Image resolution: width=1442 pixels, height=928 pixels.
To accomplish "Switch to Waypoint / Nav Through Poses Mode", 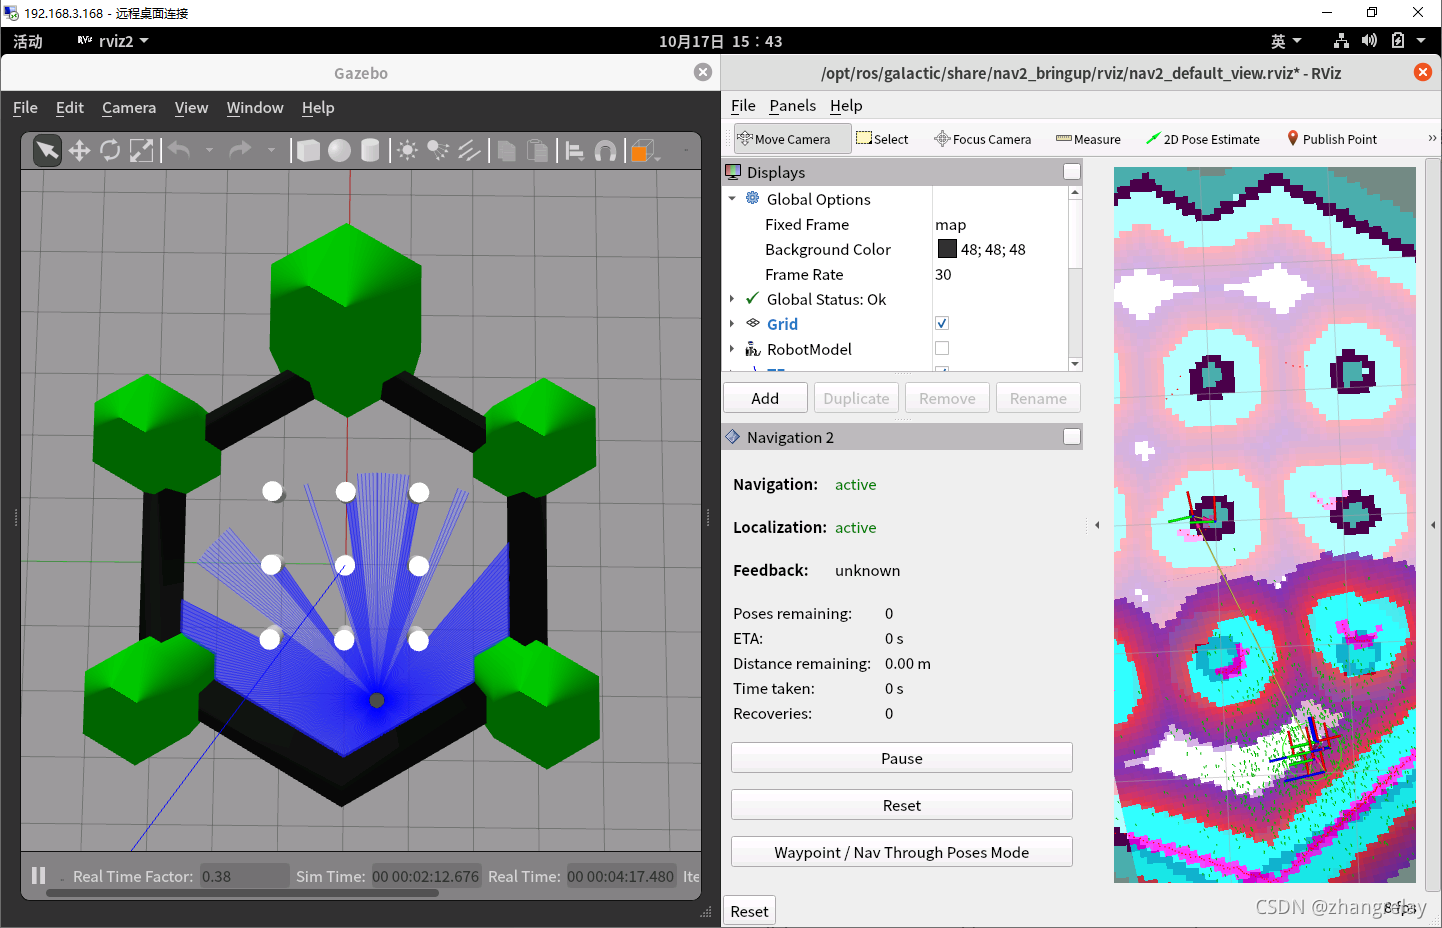I will 902,852.
